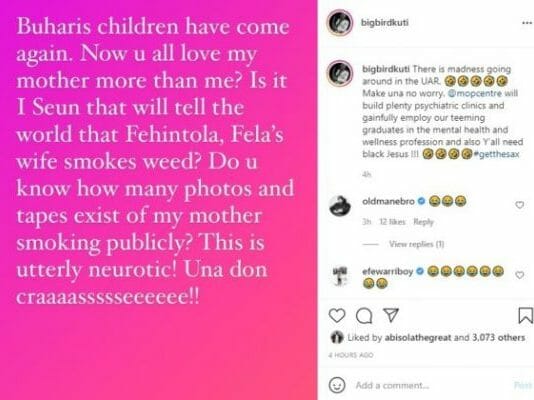The width and height of the screenshot is (534, 400).
Task: Open bigbirdkuti header profile picture
Action: [x=340, y=23]
